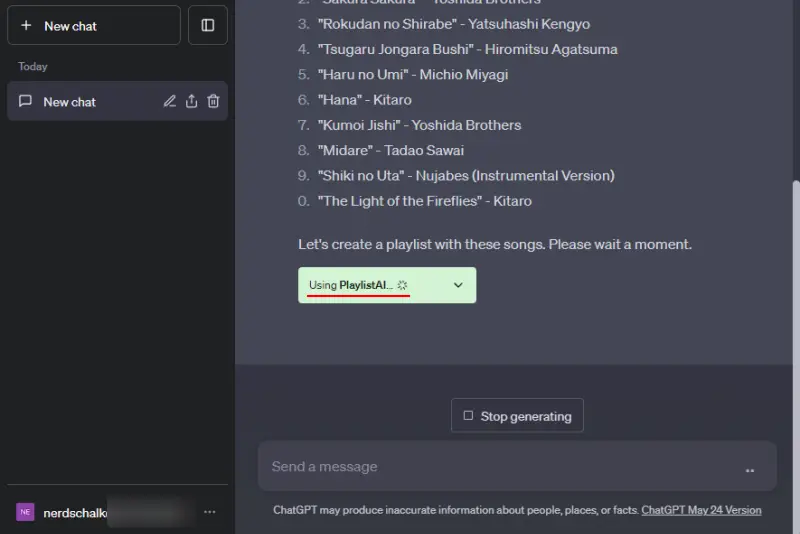Image resolution: width=800 pixels, height=534 pixels.
Task: Open the ChatGPT May 24 Version link
Action: click(701, 510)
